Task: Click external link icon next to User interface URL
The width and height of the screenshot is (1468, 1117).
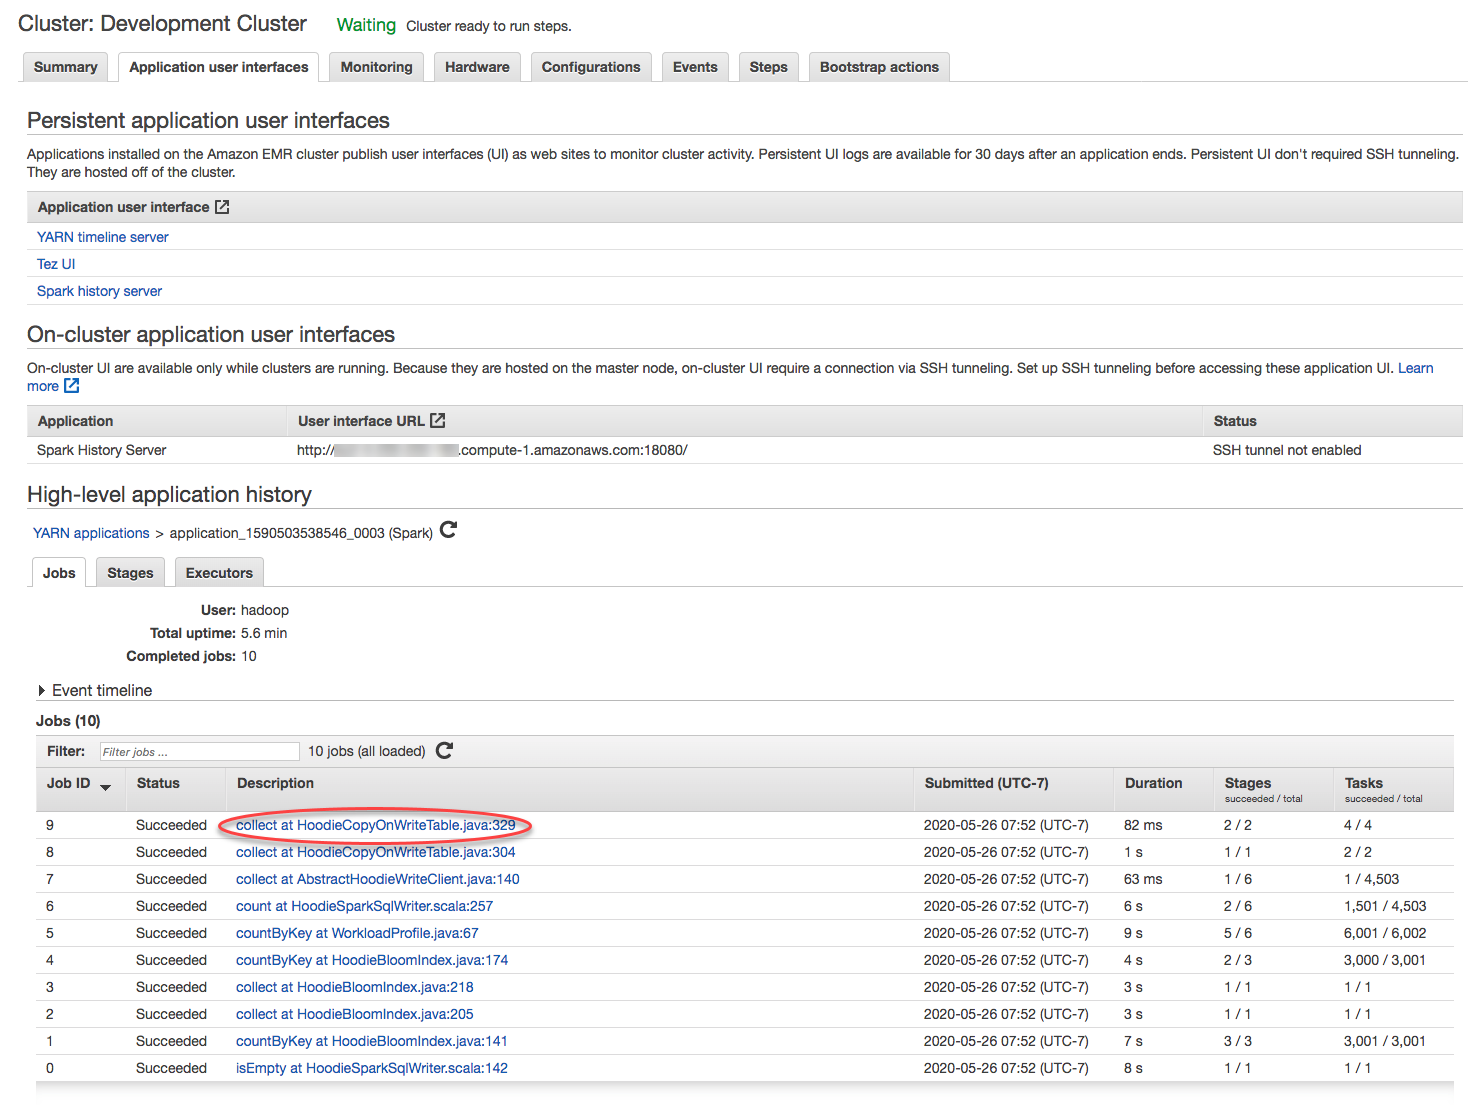Action: 438,421
